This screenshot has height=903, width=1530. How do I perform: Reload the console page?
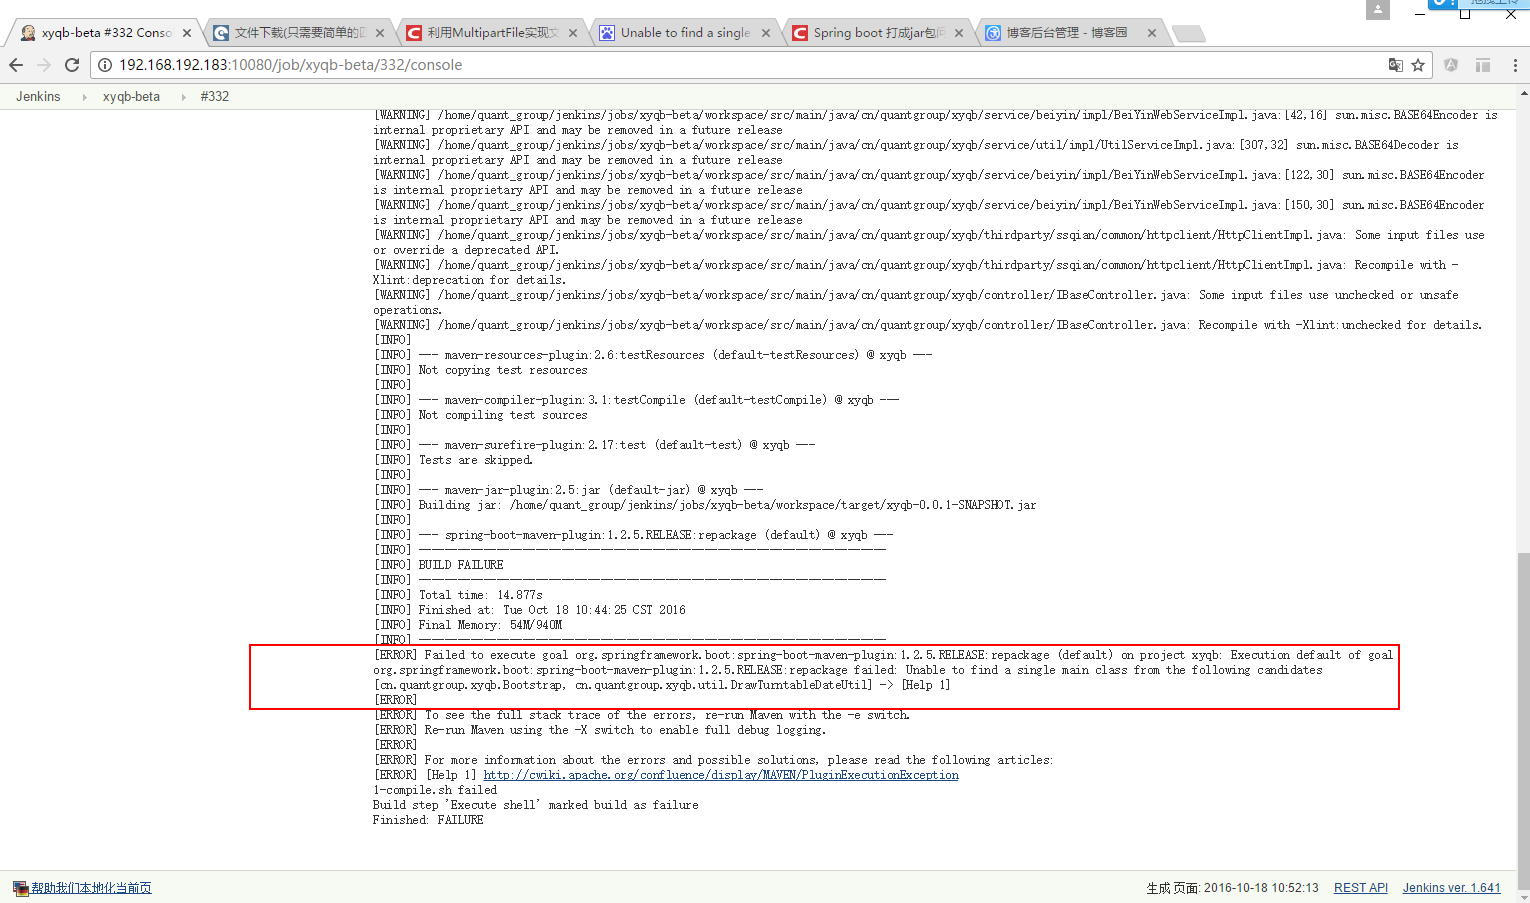pos(72,65)
